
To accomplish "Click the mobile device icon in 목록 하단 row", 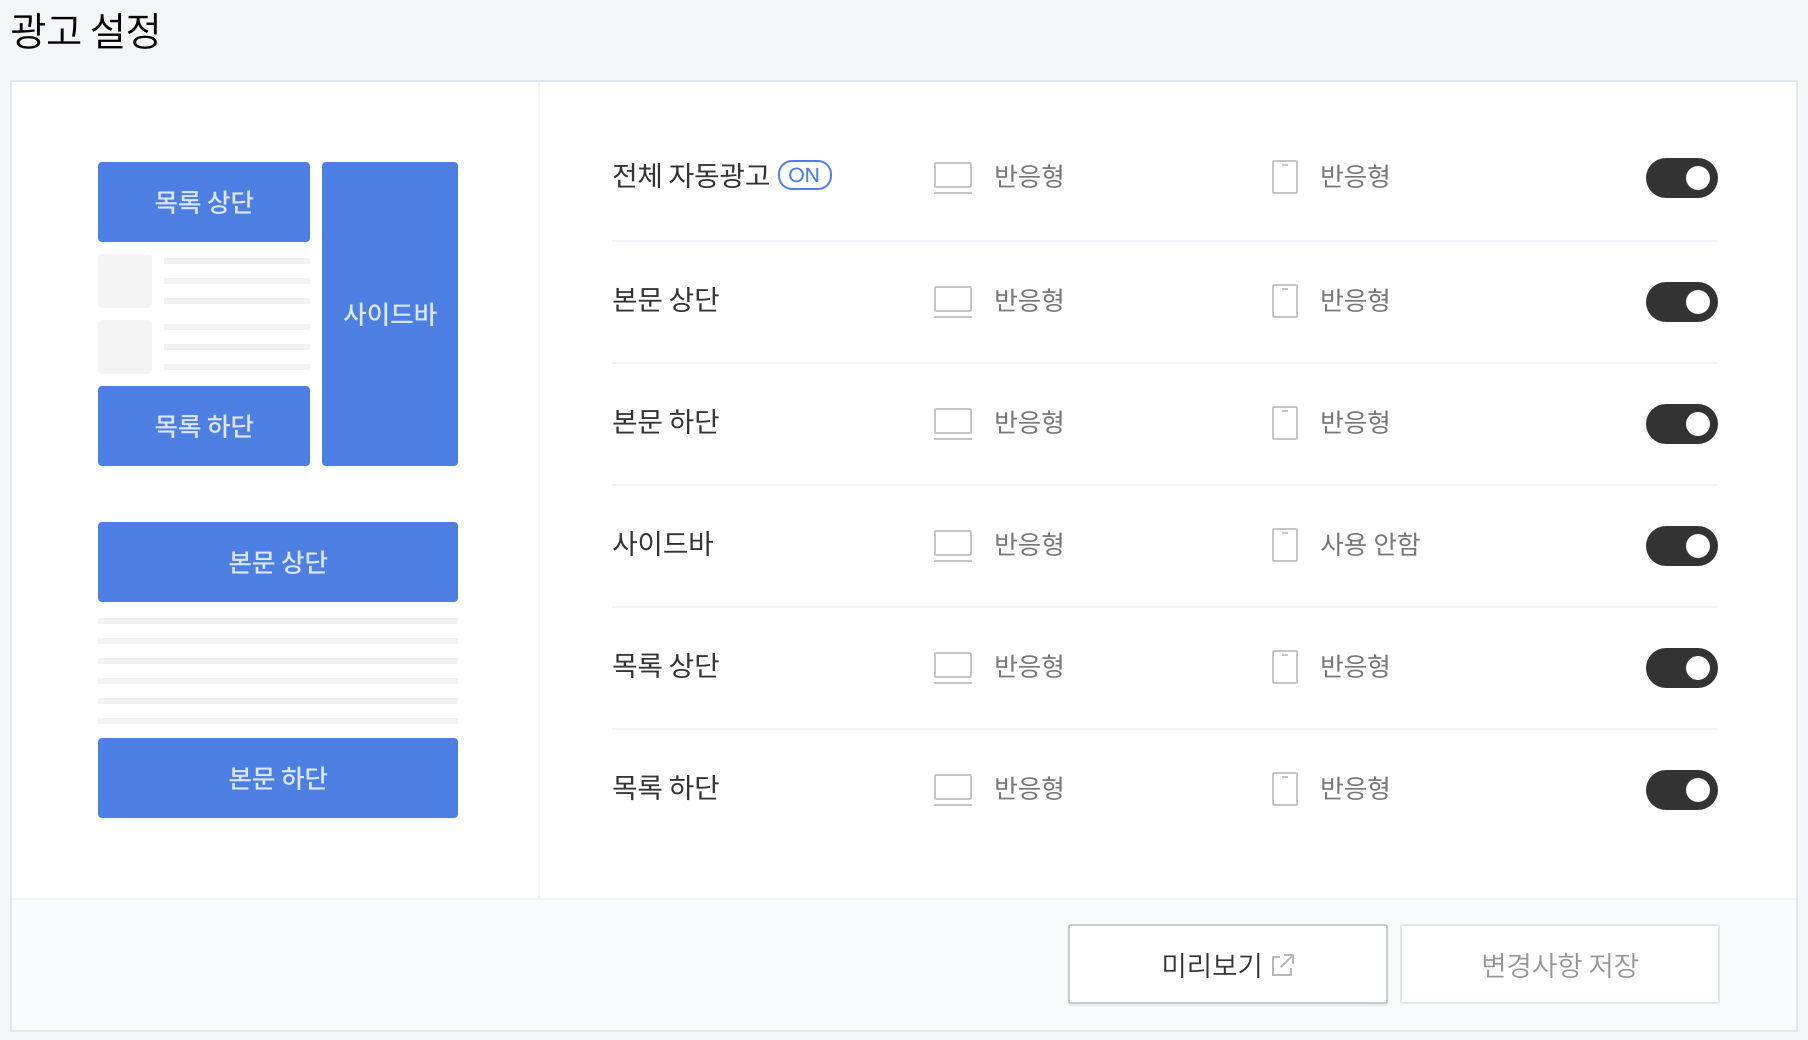I will (x=1285, y=789).
